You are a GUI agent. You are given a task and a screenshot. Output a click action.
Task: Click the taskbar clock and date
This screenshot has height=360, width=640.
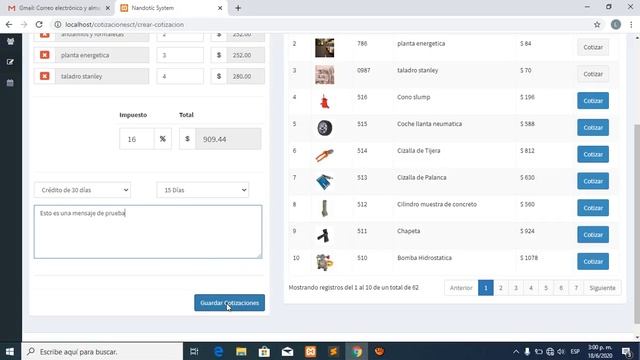pos(600,351)
